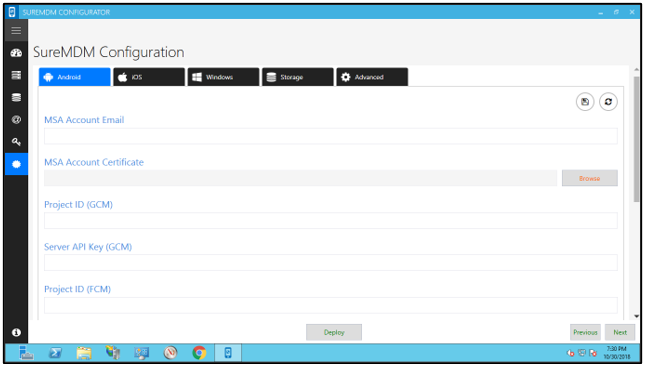Open the email at-sign sidebar icon
The height and width of the screenshot is (367, 645).
pos(16,119)
